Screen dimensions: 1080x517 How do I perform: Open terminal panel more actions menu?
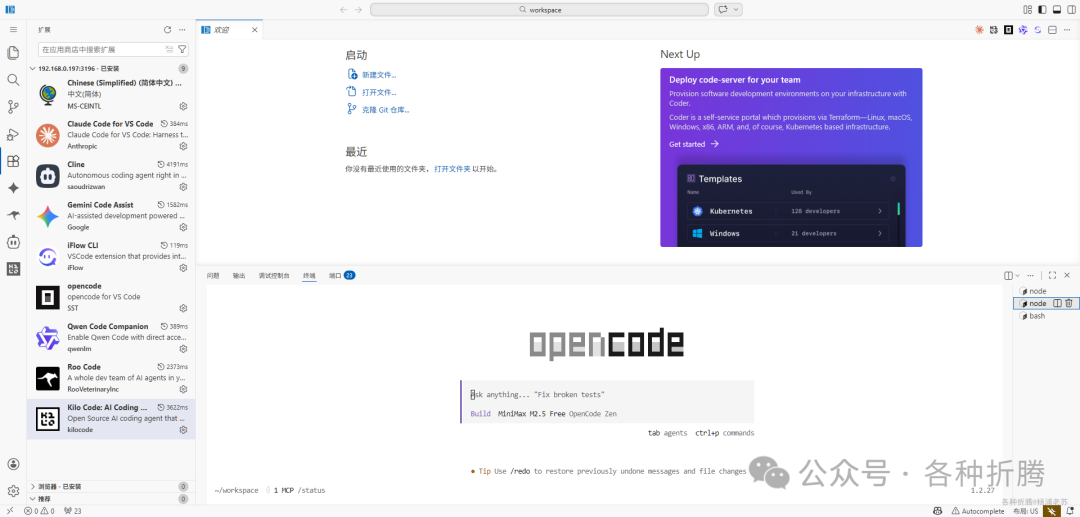tap(1030, 275)
